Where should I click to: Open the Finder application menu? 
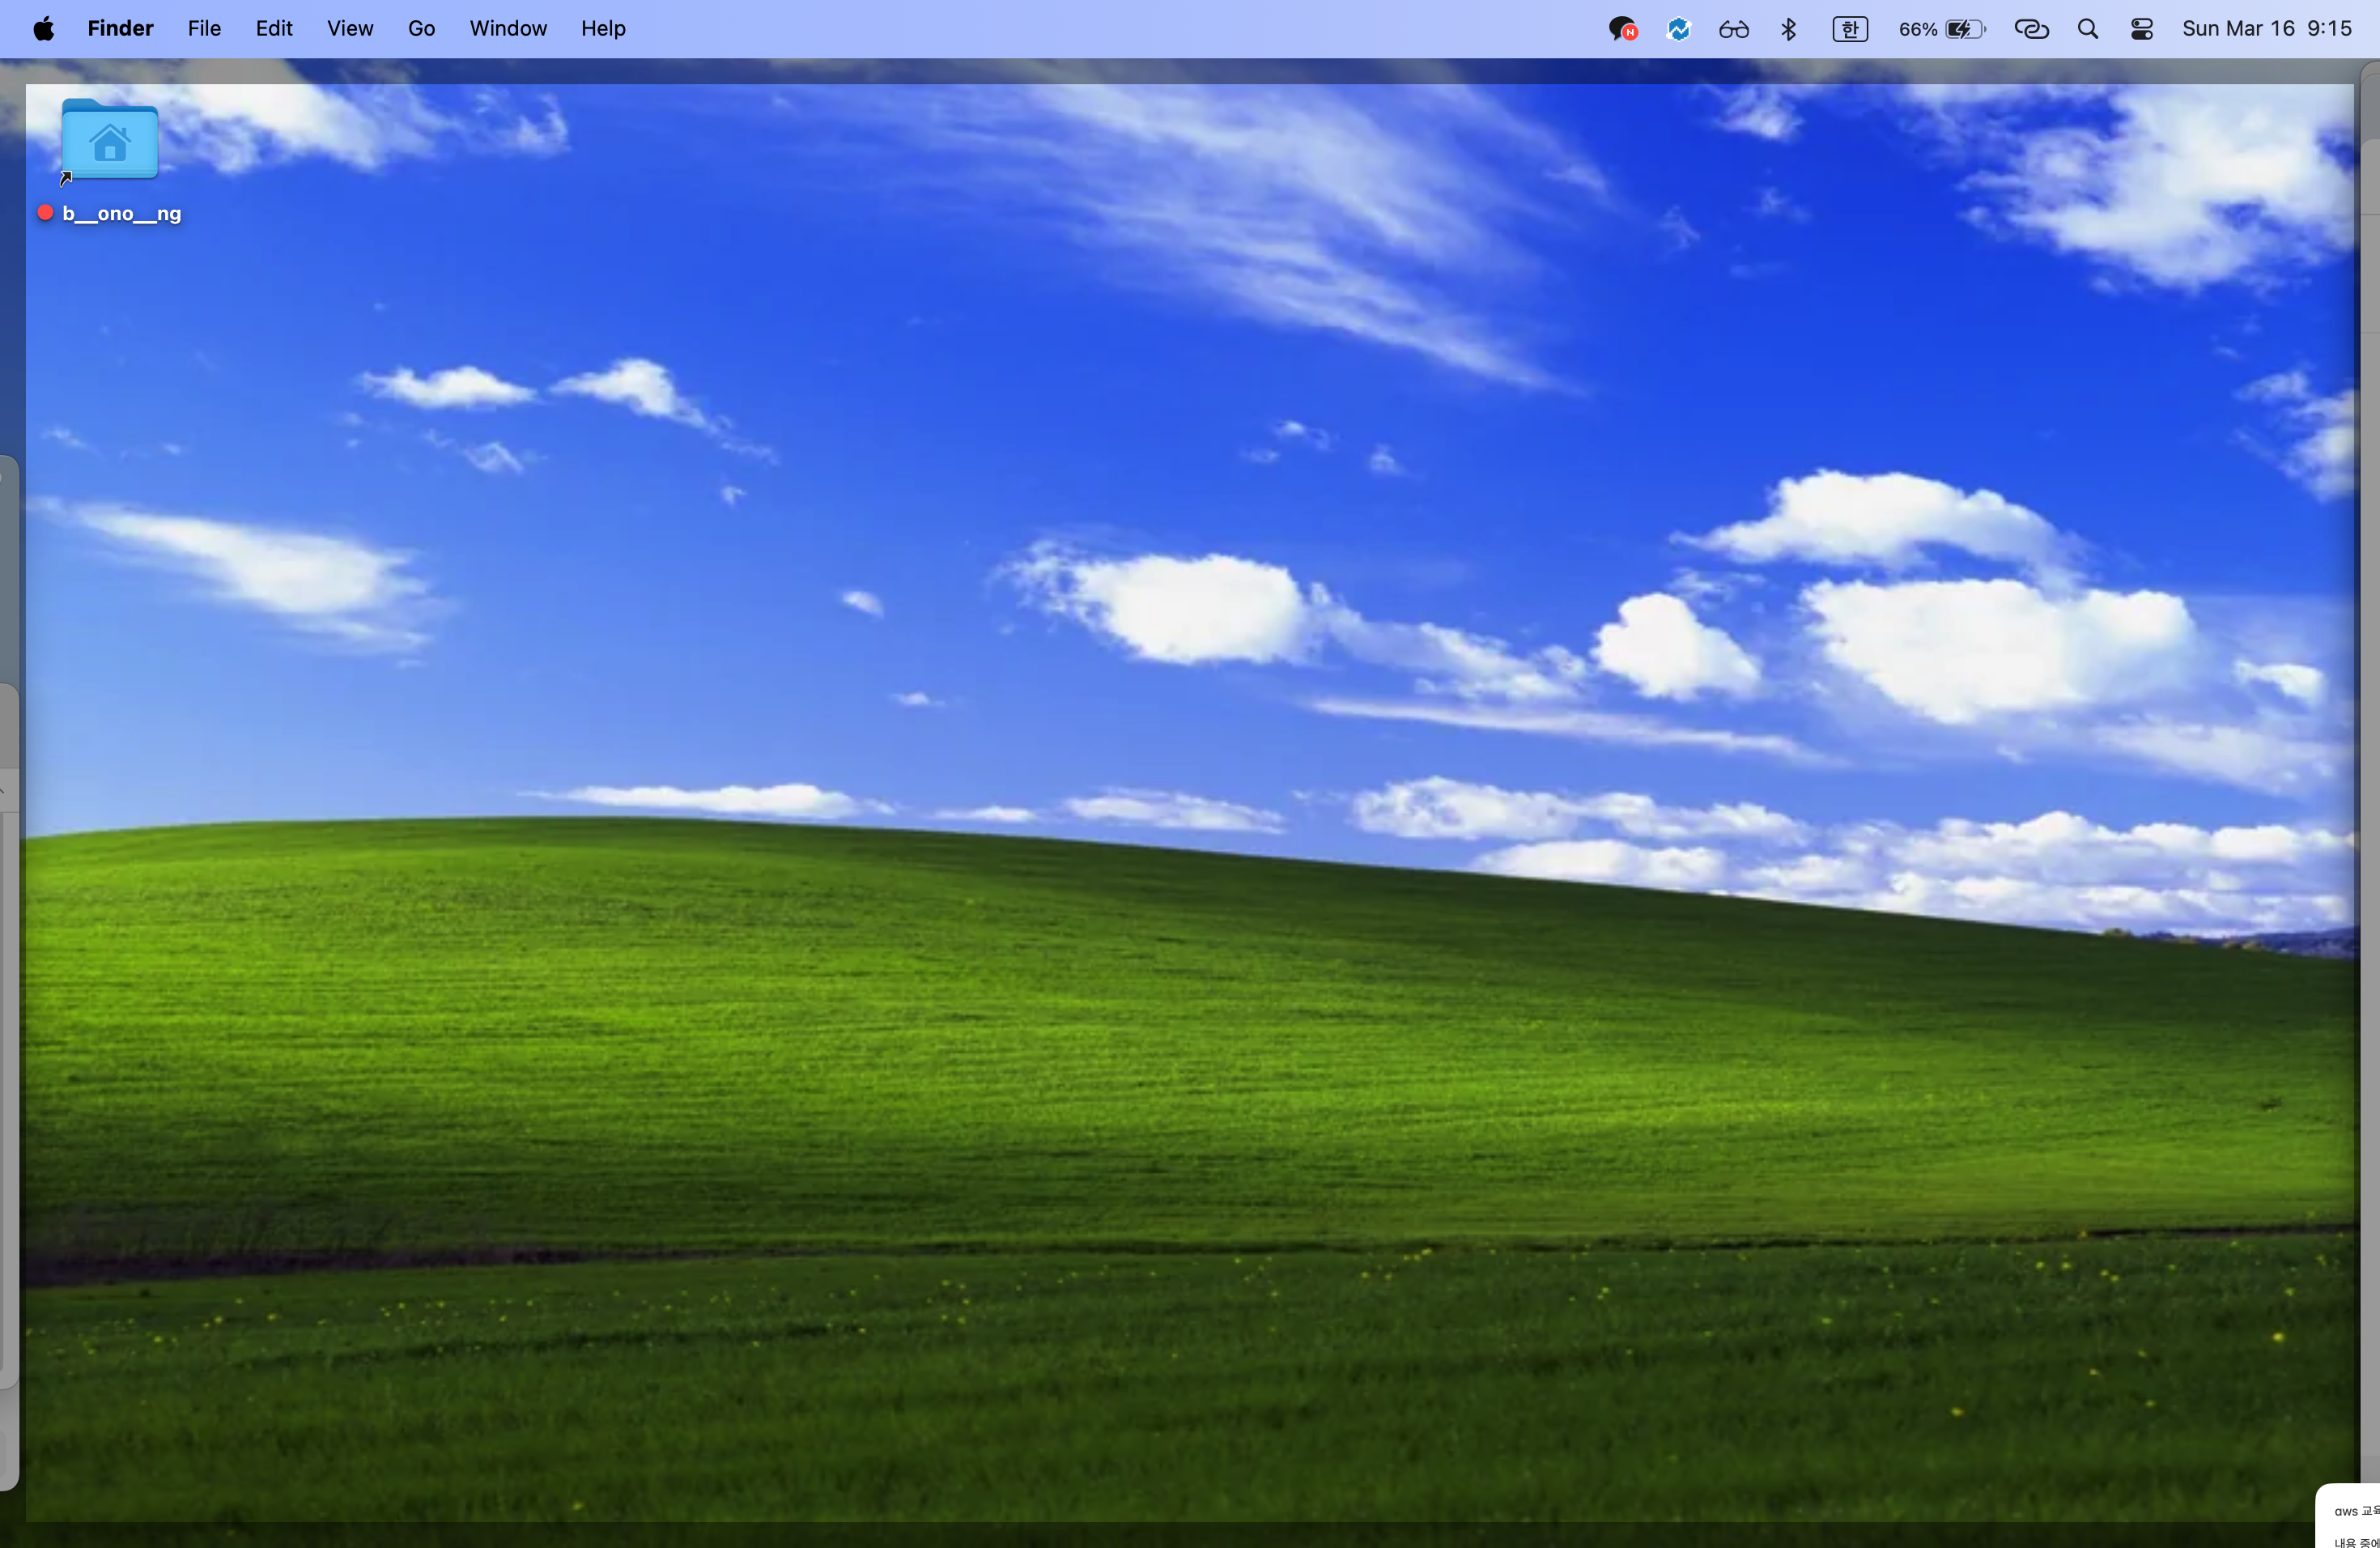coord(120,28)
